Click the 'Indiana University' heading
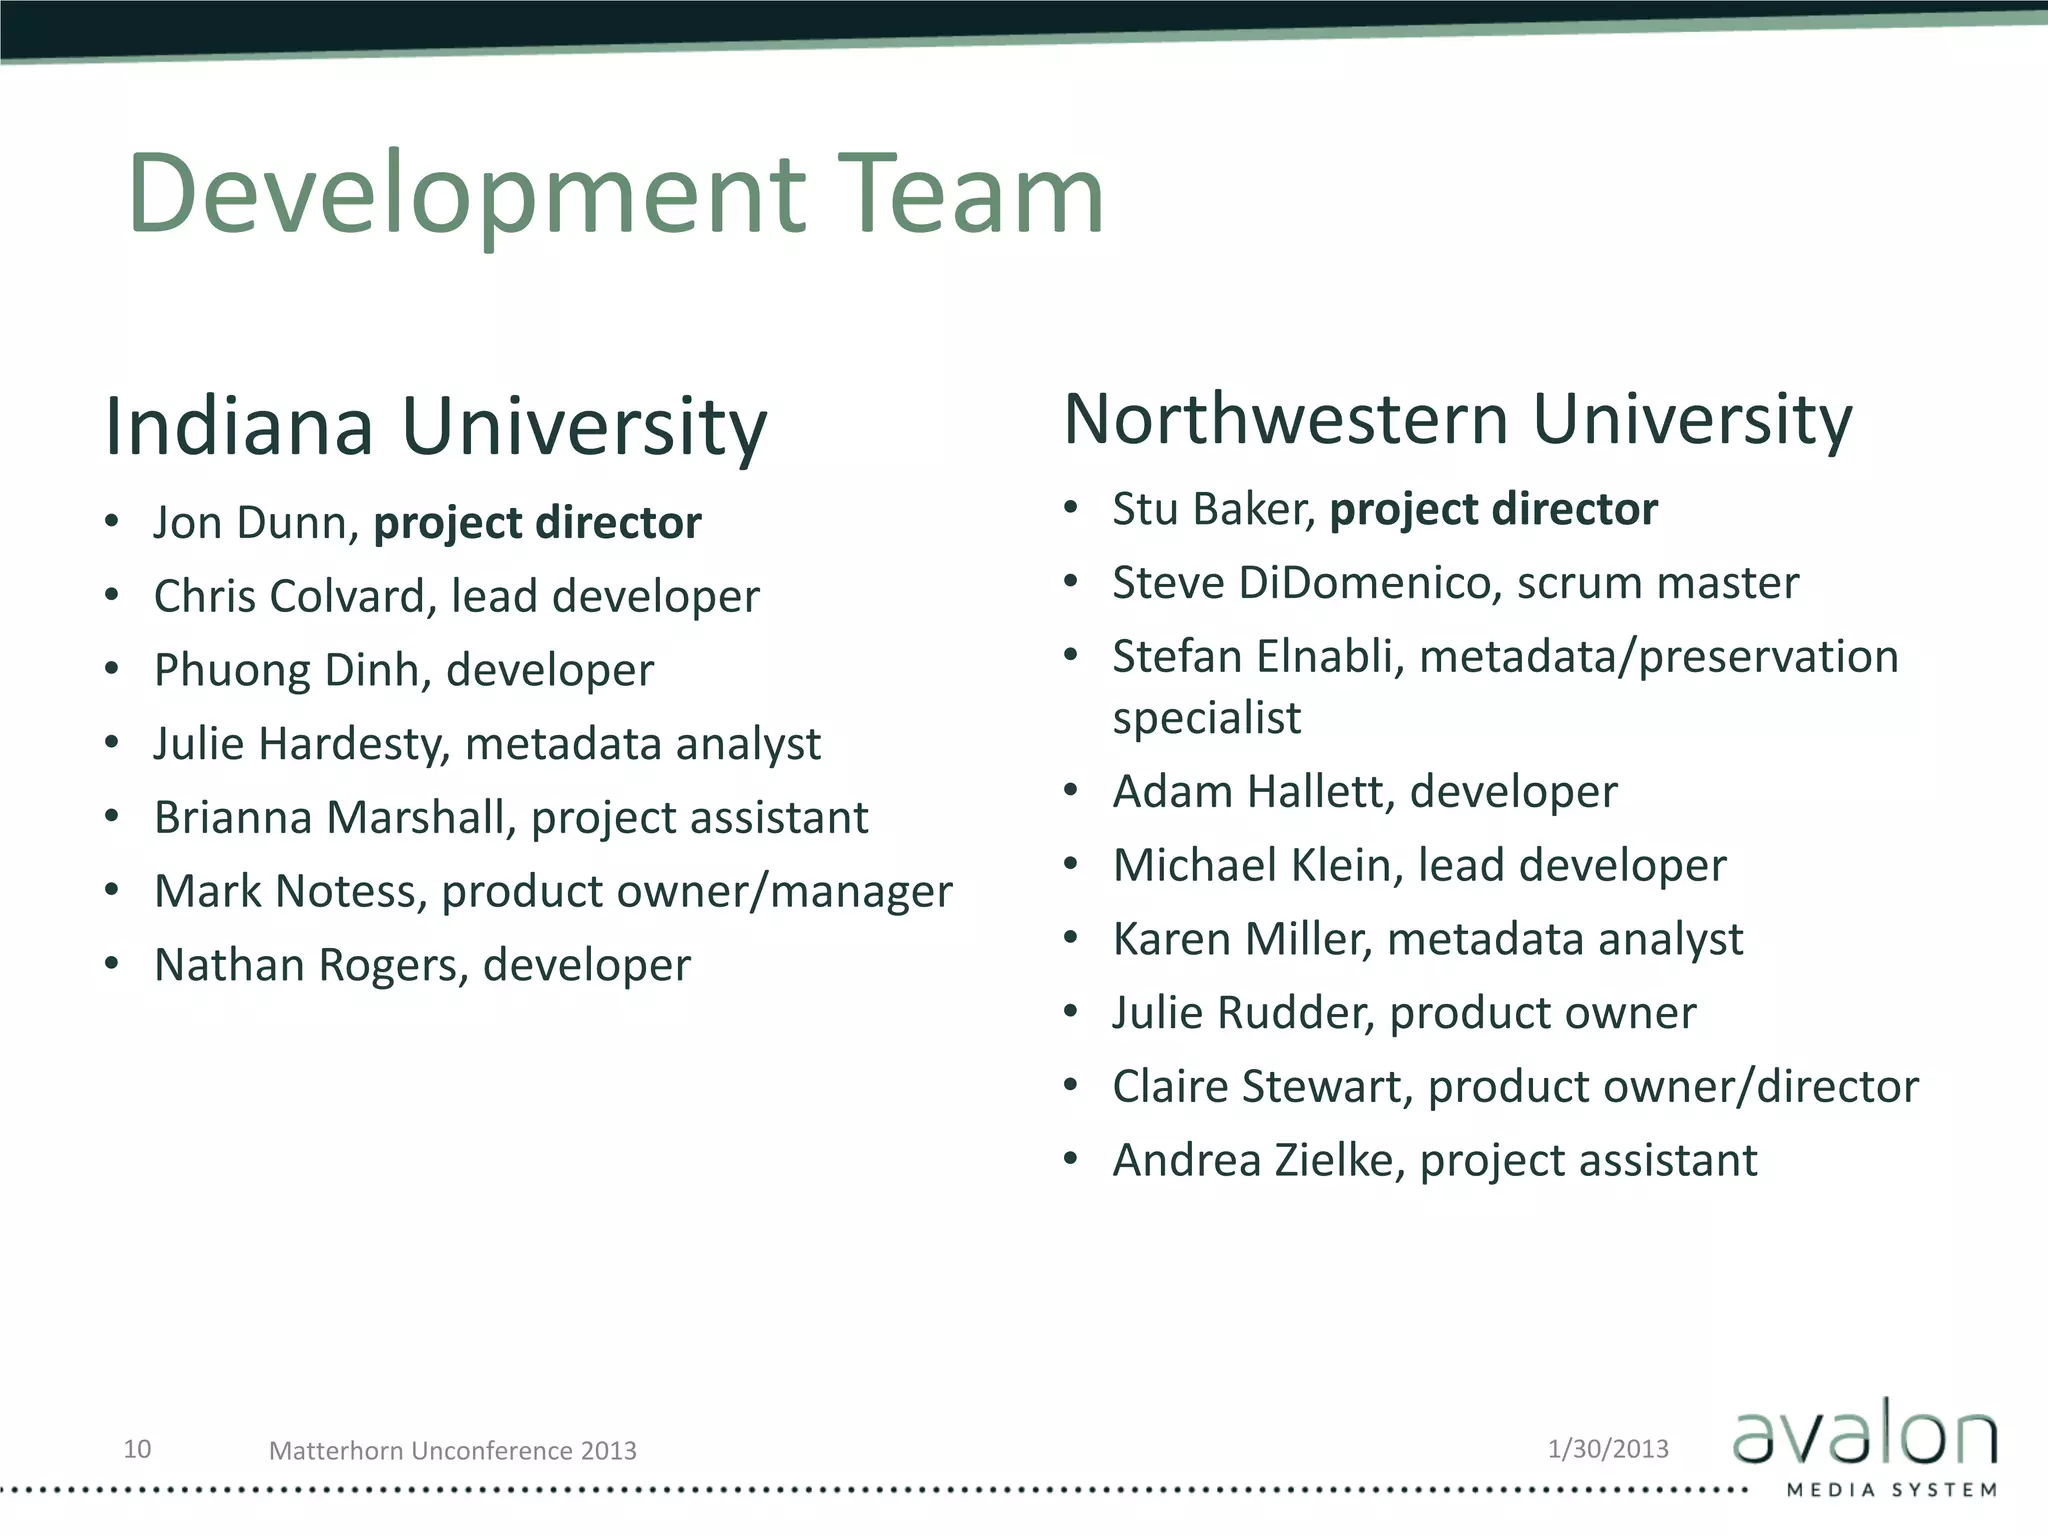 tap(436, 427)
